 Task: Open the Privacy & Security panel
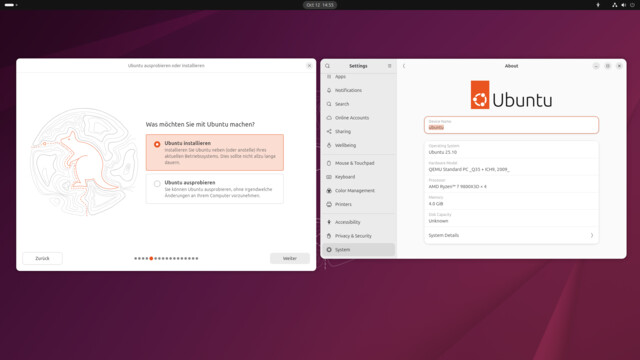358,236
